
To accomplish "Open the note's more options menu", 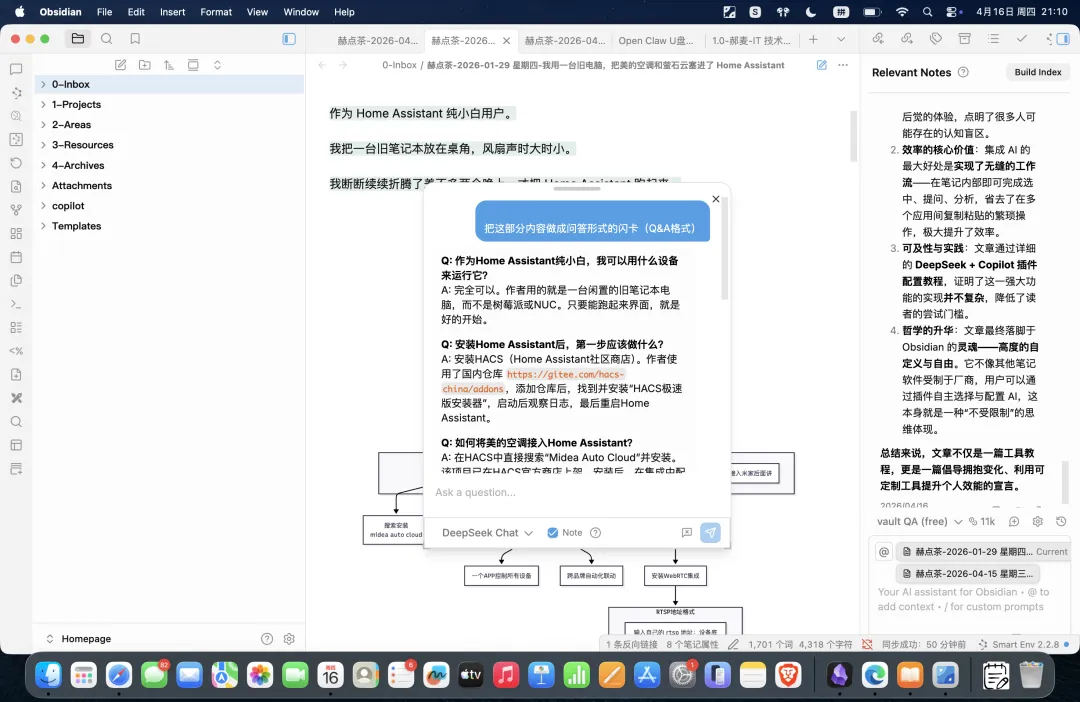I will pos(843,65).
